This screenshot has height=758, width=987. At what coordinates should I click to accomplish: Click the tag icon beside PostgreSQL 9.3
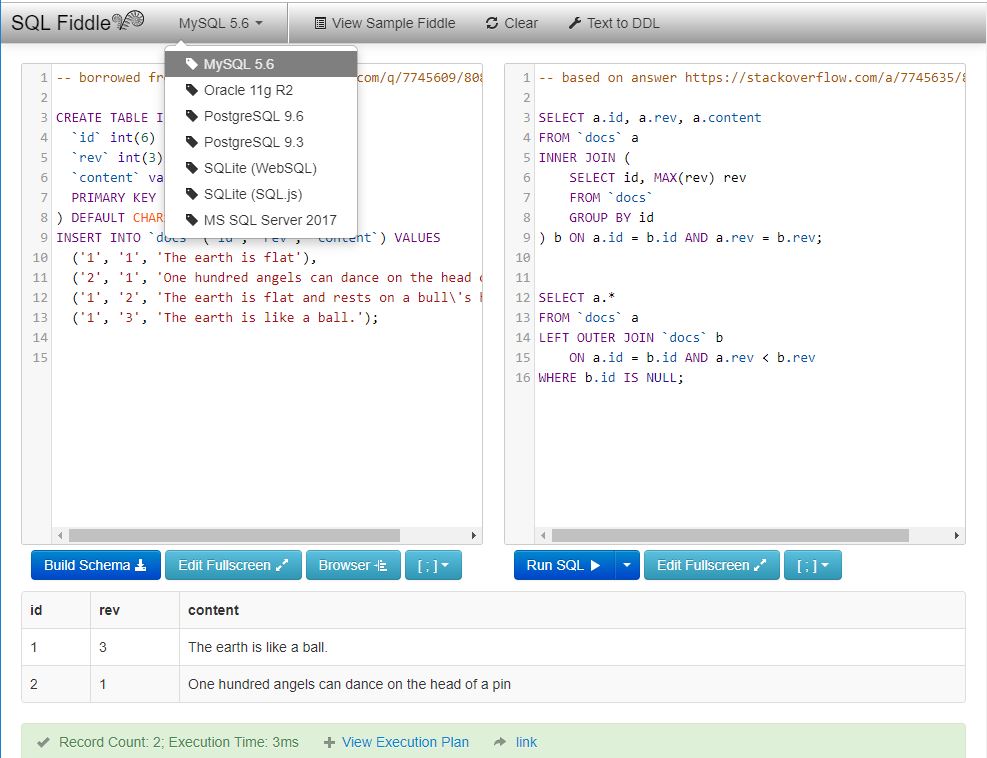(x=192, y=142)
